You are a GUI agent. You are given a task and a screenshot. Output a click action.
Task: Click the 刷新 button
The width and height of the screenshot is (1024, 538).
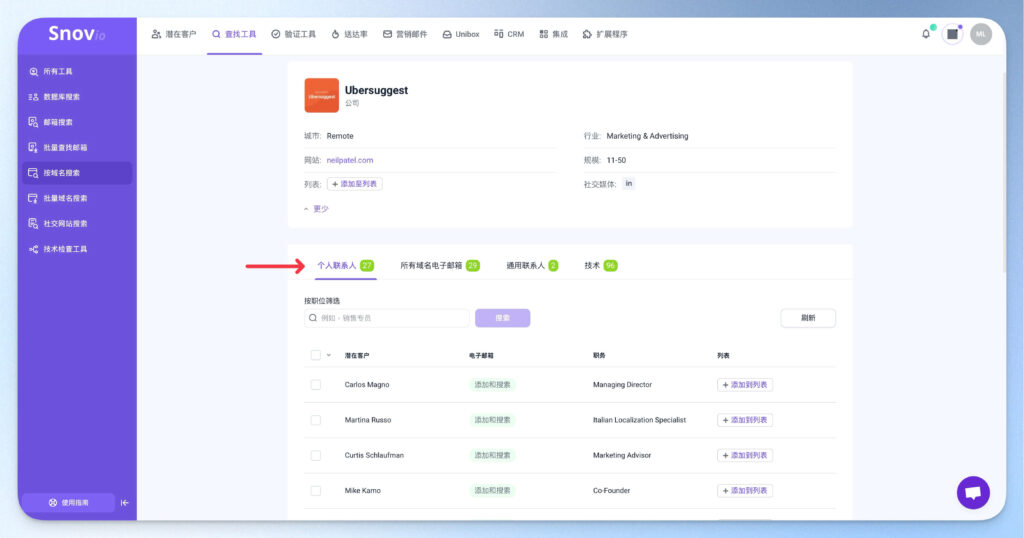pos(808,318)
